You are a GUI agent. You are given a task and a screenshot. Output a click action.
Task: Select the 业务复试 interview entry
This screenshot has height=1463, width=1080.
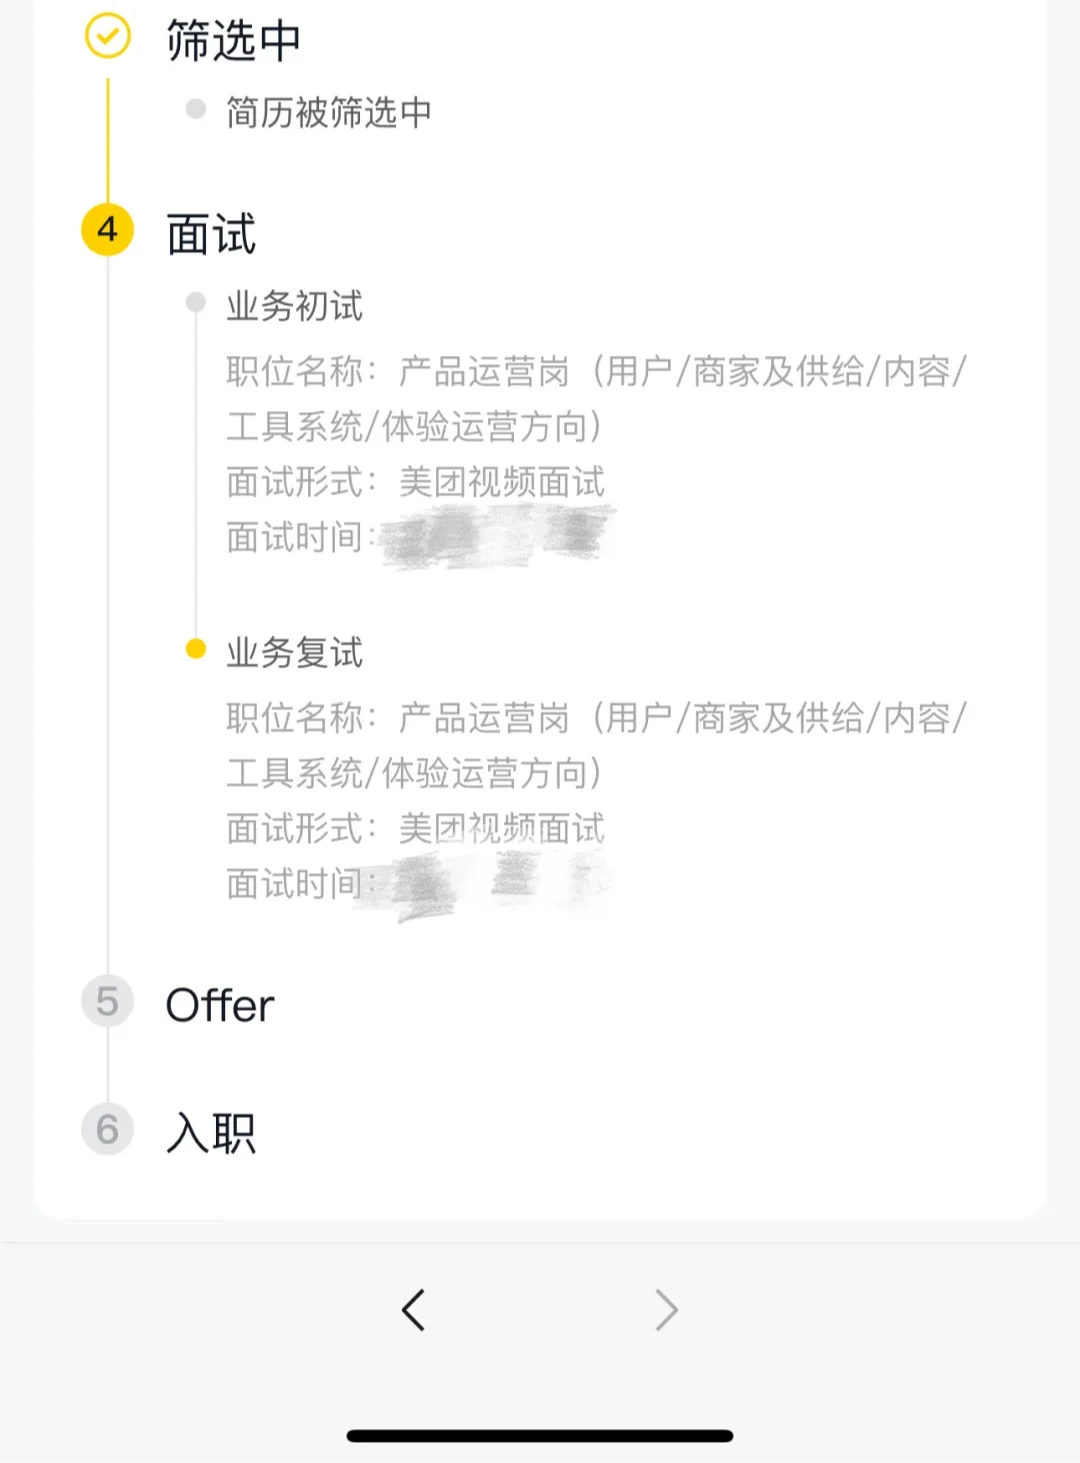point(294,653)
